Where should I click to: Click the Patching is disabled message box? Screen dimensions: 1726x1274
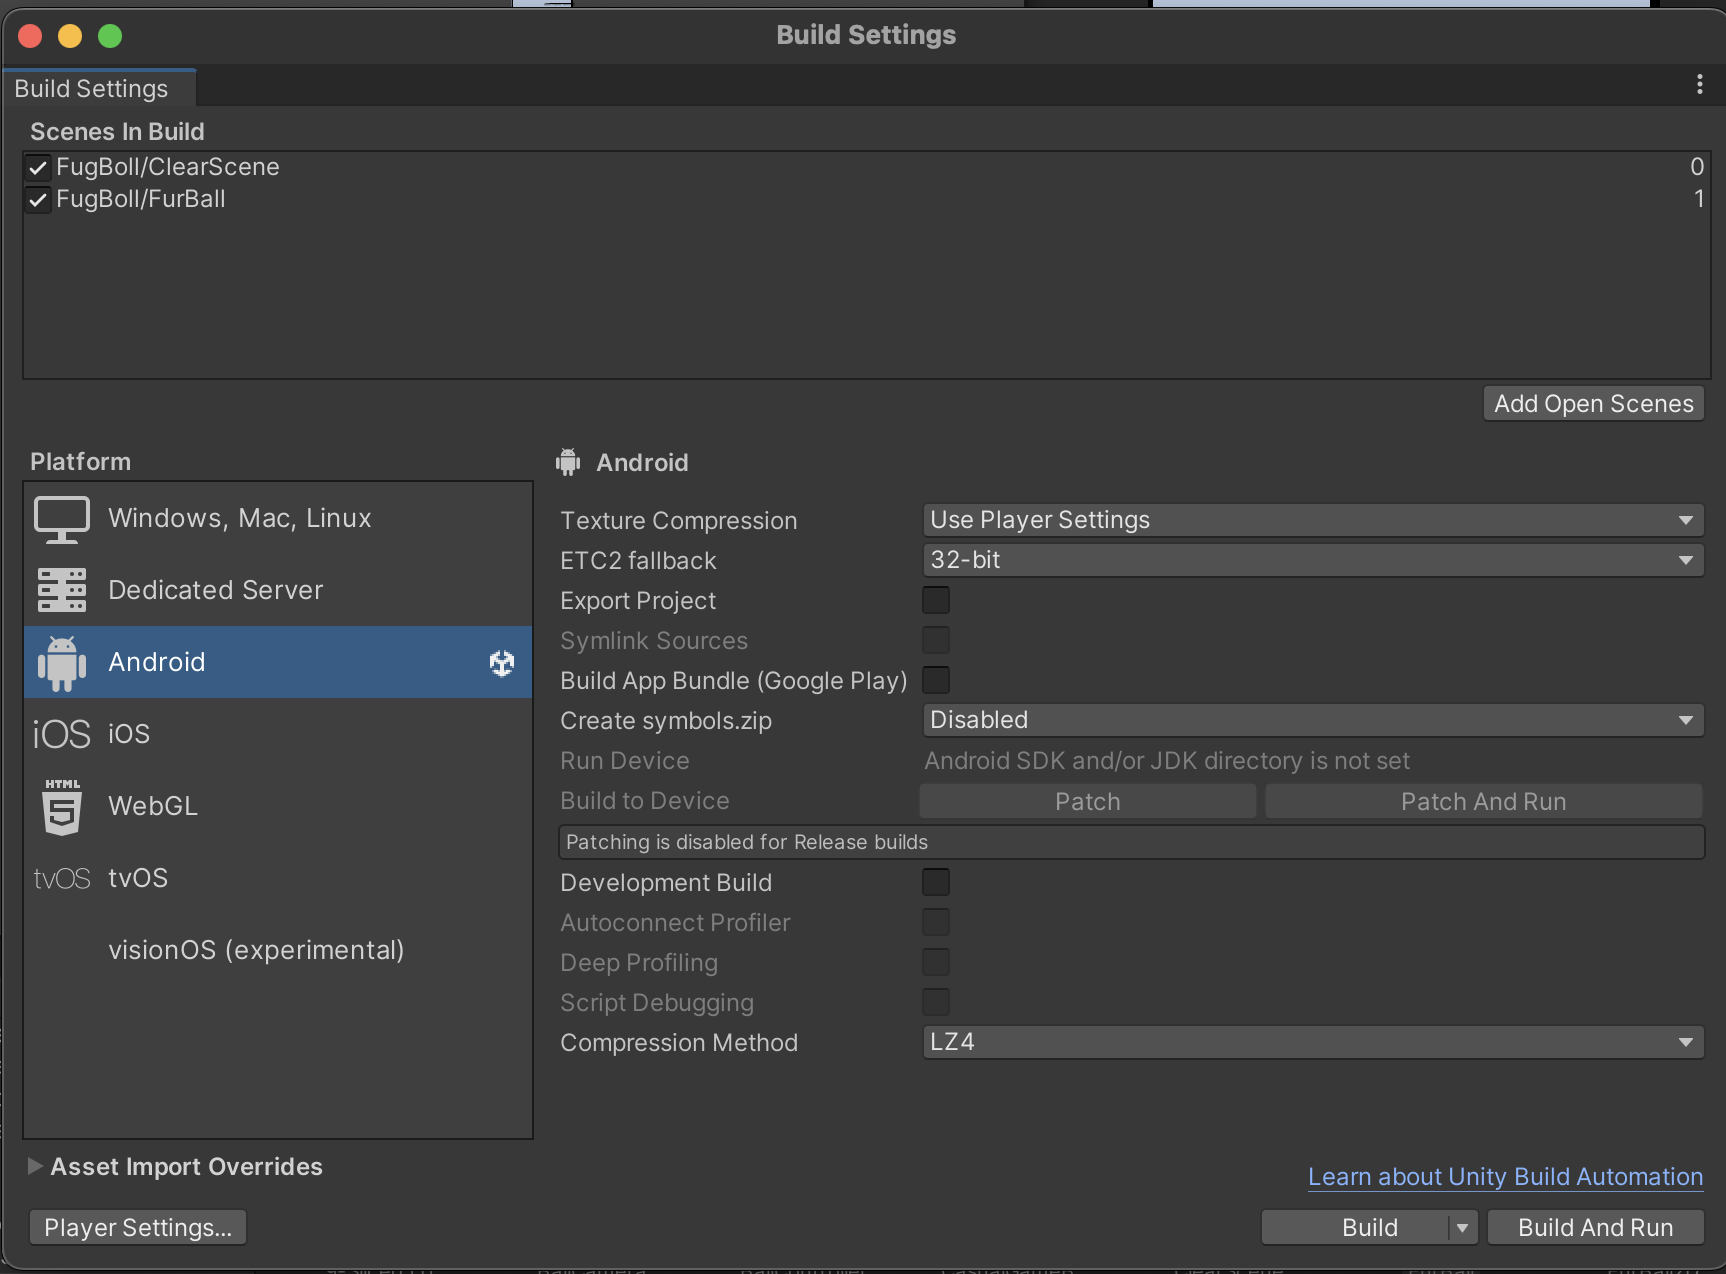click(x=1131, y=842)
